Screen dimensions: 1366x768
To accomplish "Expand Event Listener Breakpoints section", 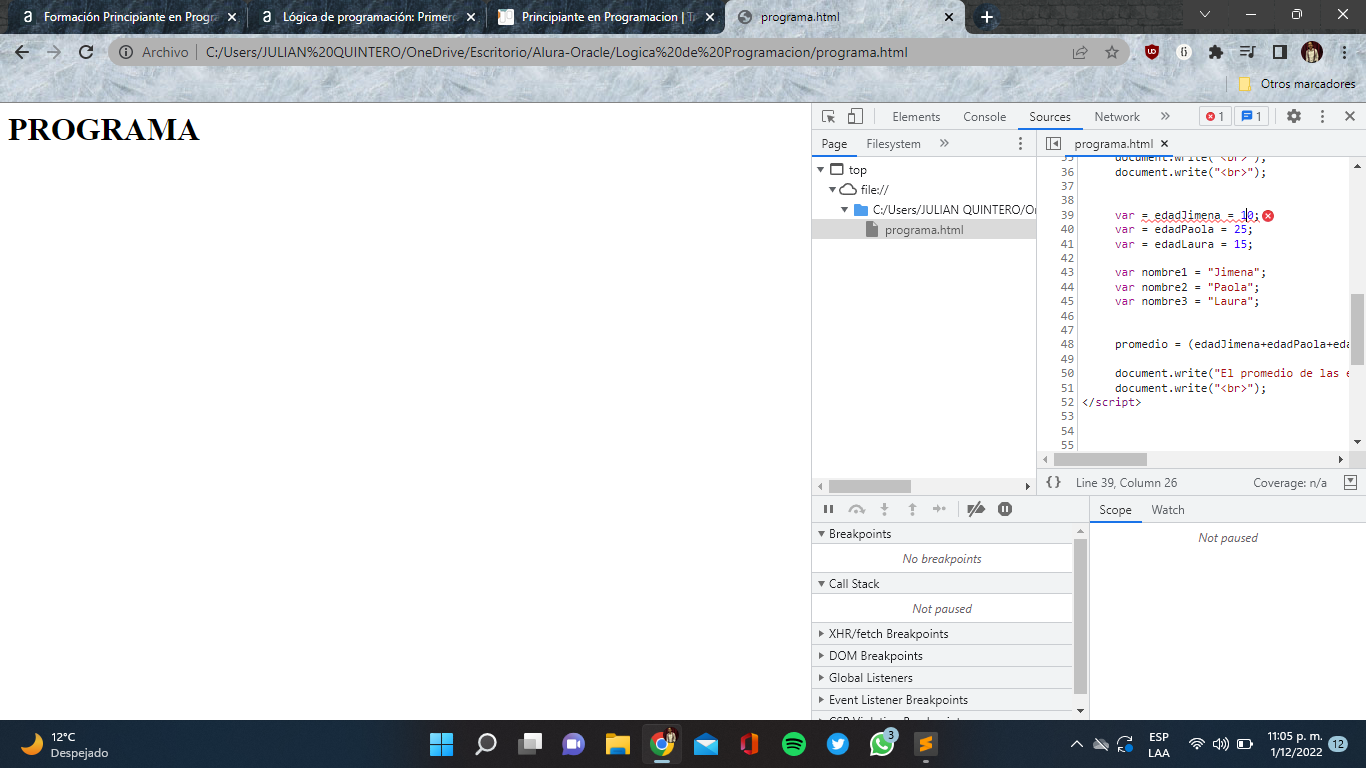I will pyautogui.click(x=942, y=700).
